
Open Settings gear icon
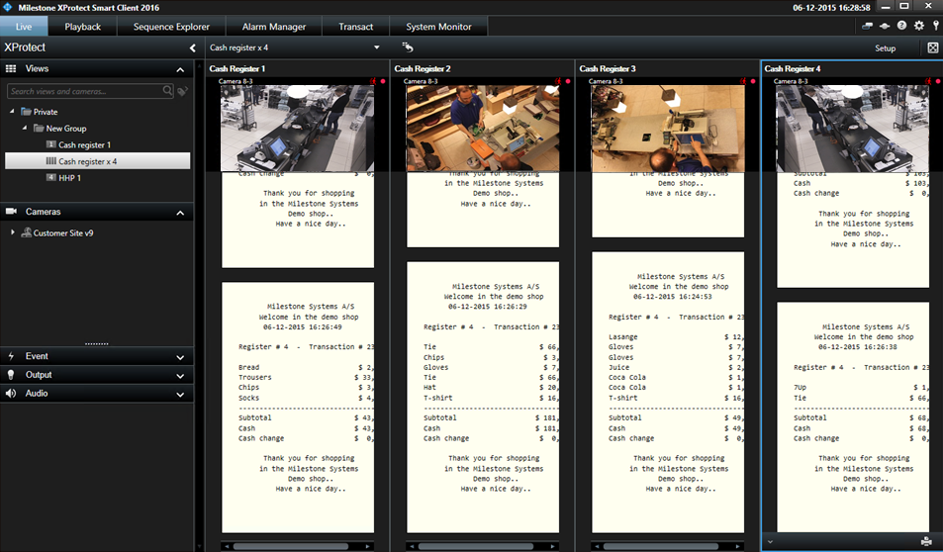tap(919, 25)
